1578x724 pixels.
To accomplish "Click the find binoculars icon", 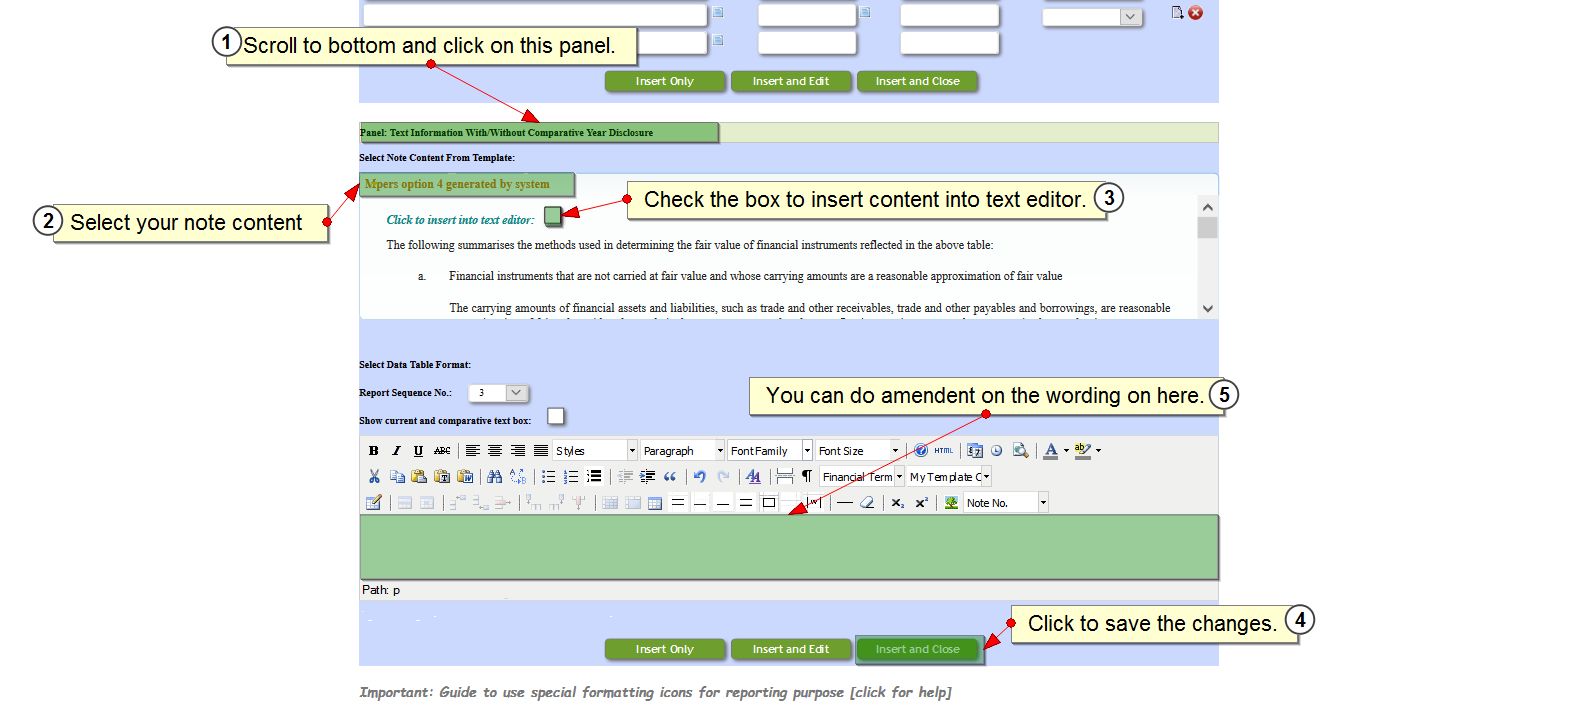I will (494, 477).
